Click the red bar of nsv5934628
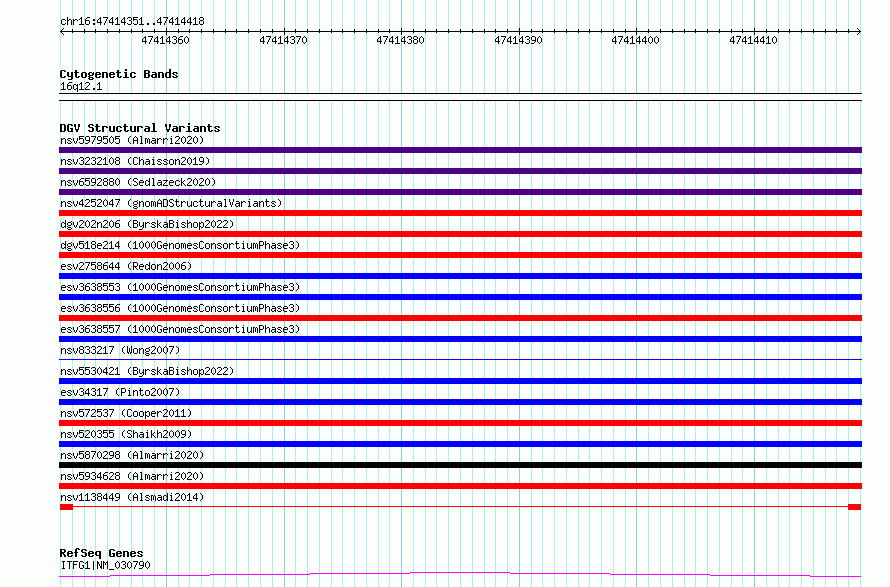Viewport: 890px width, 587px height. click(x=460, y=486)
